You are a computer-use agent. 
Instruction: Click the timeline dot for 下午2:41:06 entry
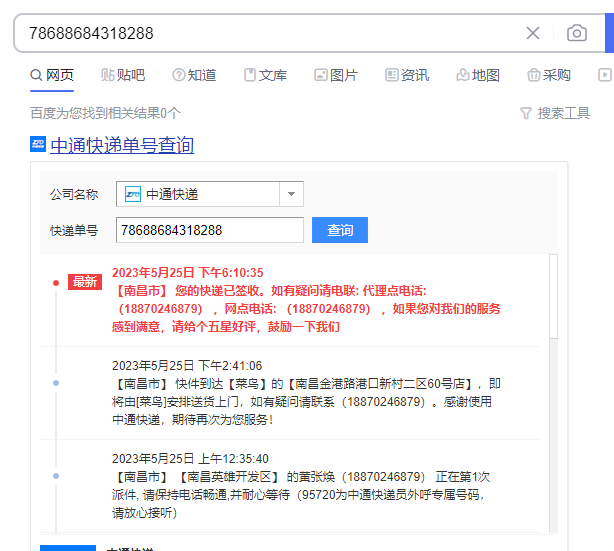tap(56, 383)
